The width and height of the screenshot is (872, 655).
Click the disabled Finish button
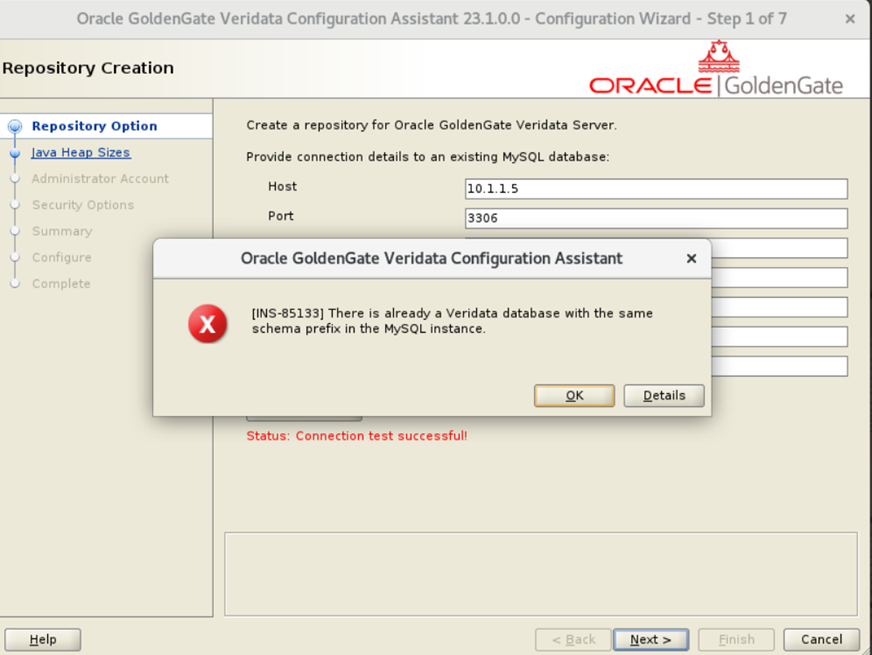pyautogui.click(x=736, y=639)
